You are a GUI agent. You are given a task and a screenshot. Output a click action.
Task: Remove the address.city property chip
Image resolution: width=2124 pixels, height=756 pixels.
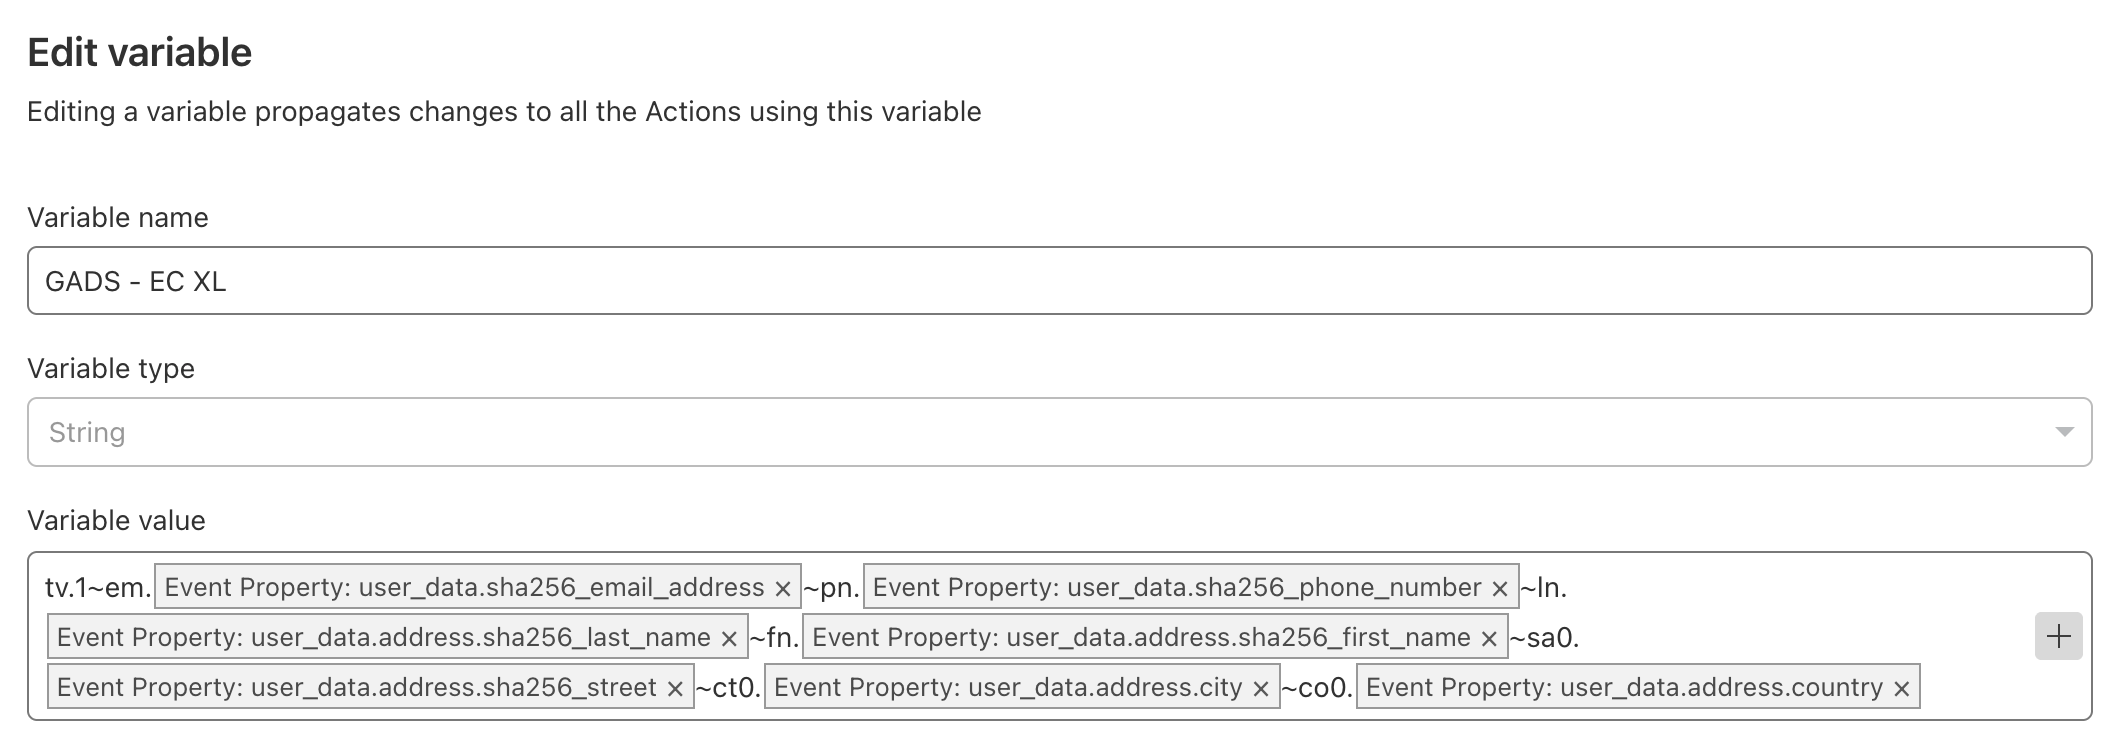point(1261,689)
